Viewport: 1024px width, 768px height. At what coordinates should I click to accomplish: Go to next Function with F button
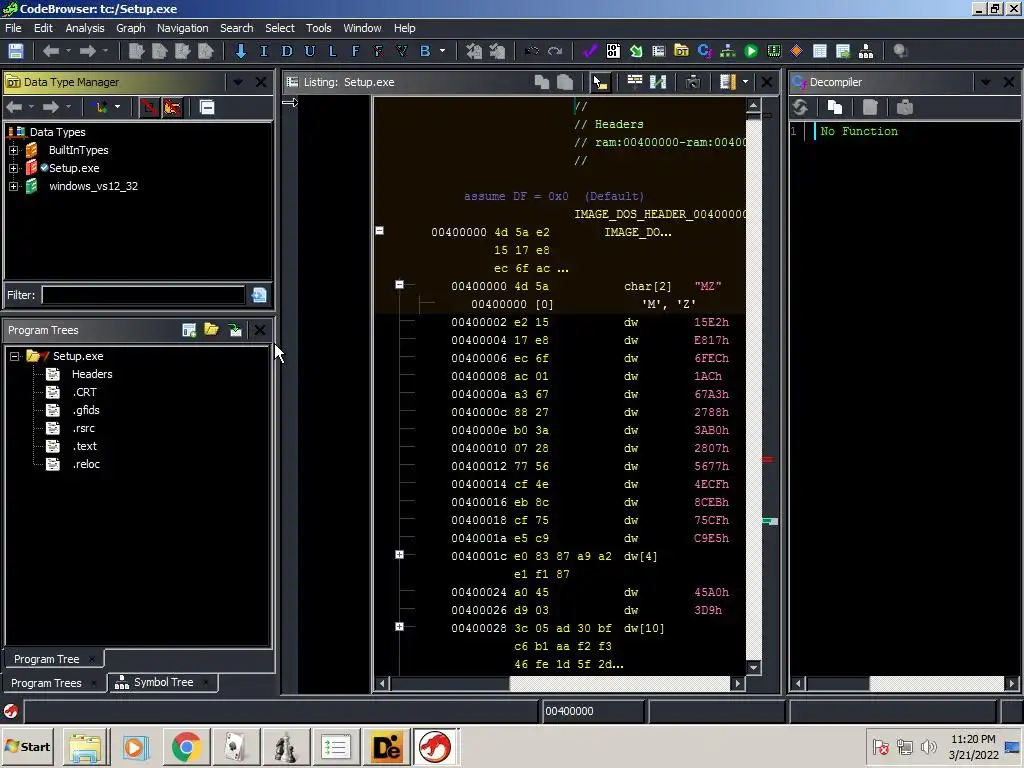tap(355, 51)
